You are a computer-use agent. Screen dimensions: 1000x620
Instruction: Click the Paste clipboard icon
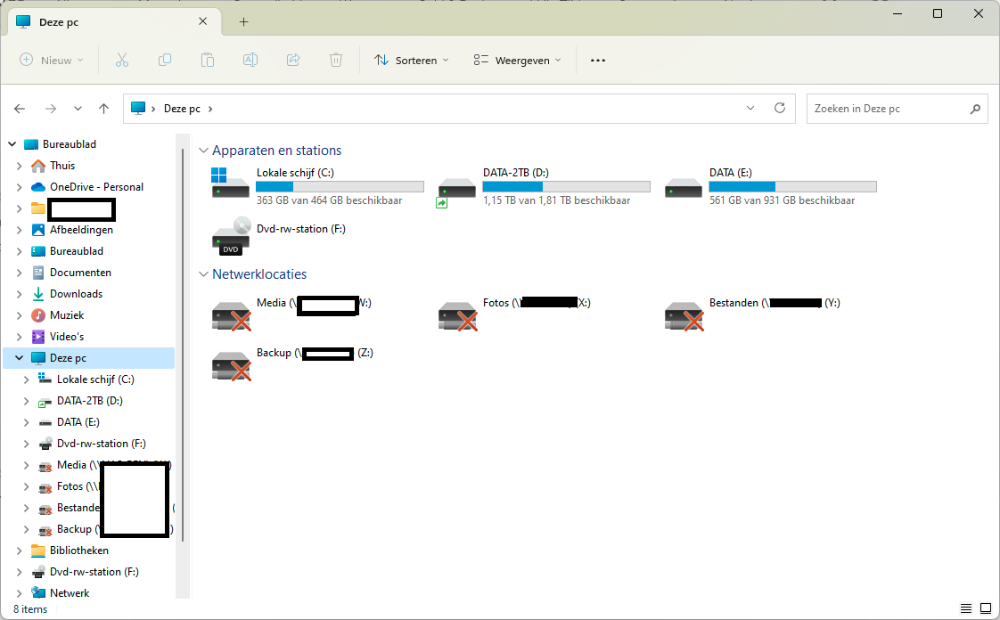coord(207,60)
